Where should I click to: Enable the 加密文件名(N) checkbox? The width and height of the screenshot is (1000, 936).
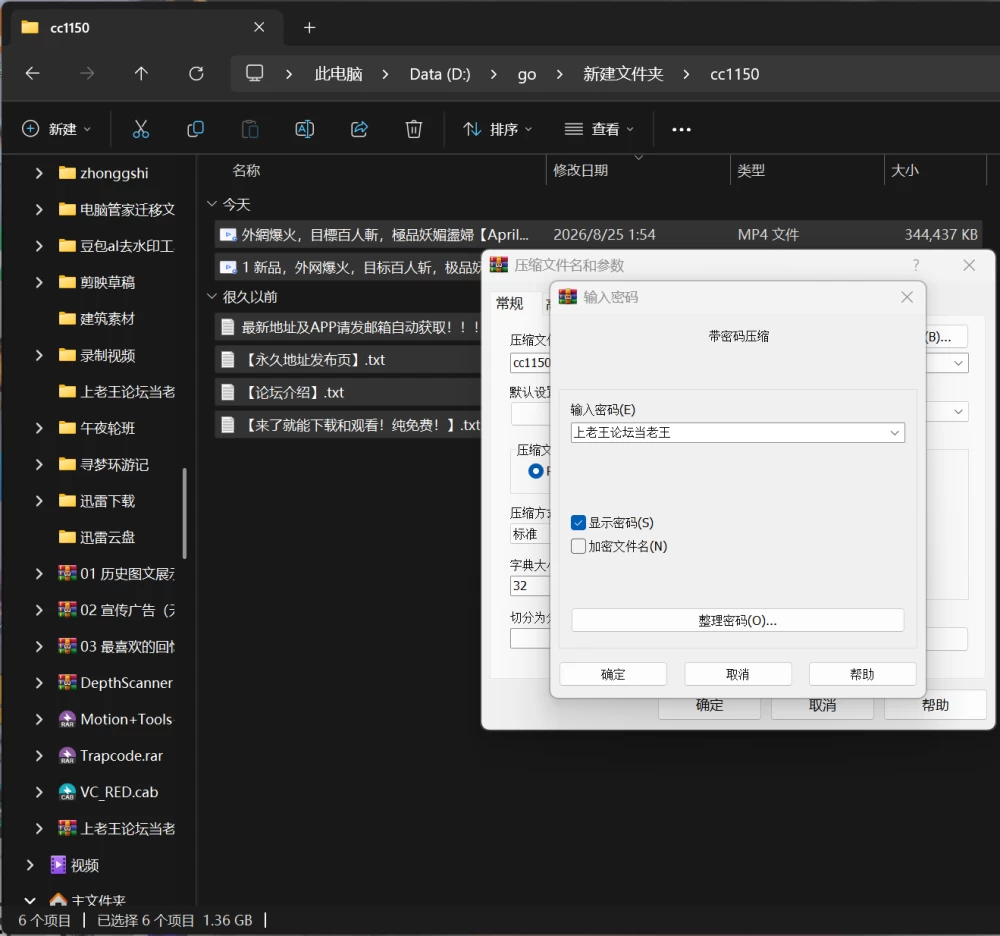(578, 546)
